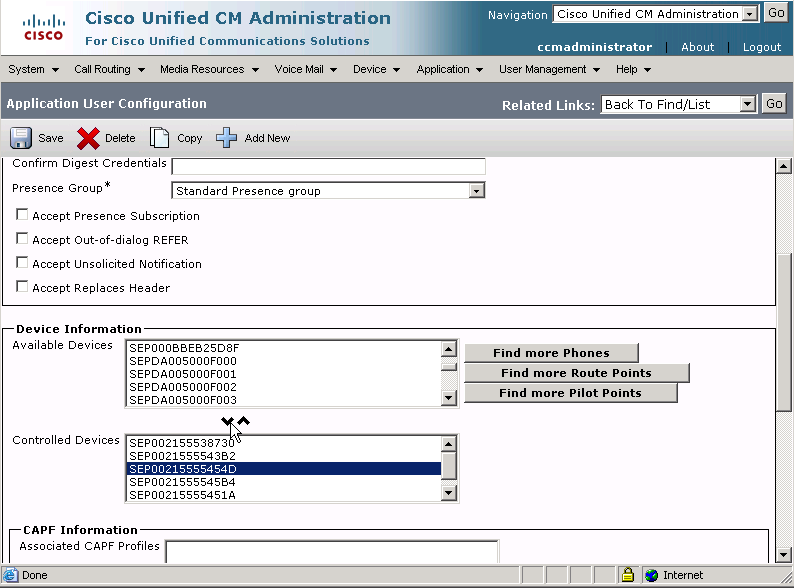Click the Save floppy disk icon

21,138
